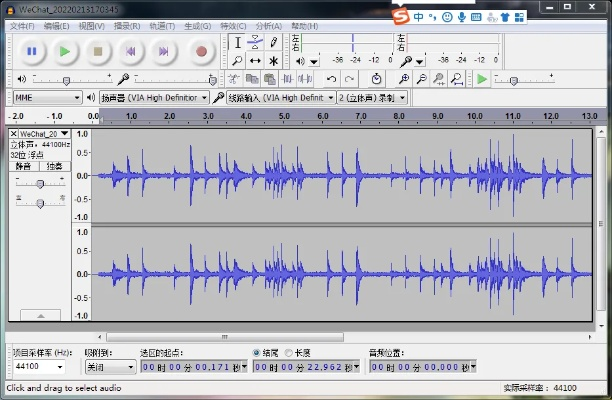Select the 长度 (Length) radio button

pyautogui.click(x=290, y=353)
